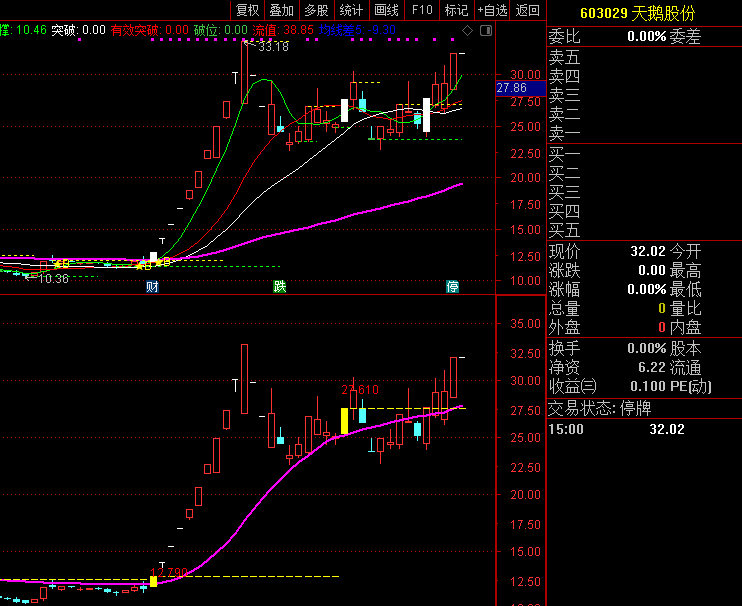Click the 现价 32.02 value

click(648, 251)
